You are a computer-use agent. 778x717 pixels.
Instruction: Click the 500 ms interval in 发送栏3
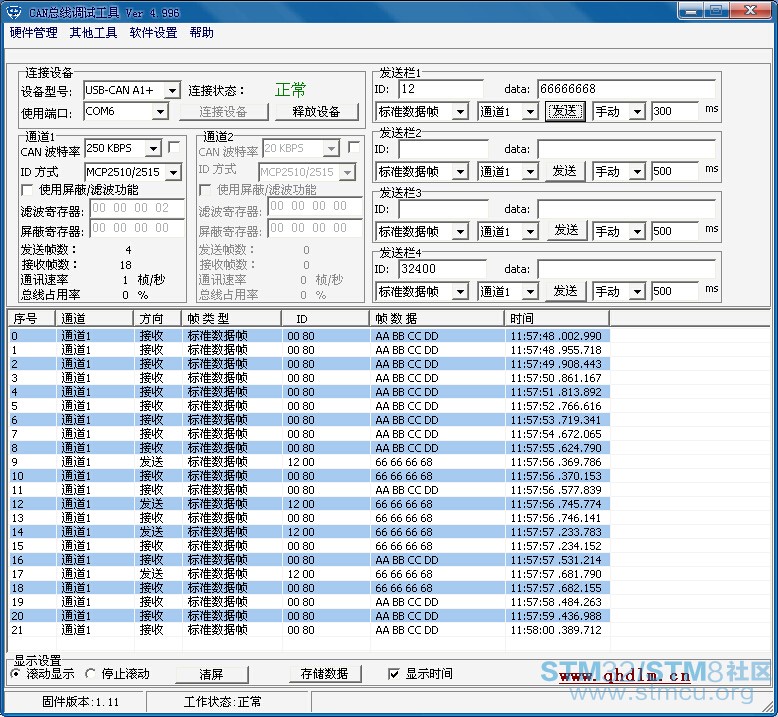click(675, 232)
